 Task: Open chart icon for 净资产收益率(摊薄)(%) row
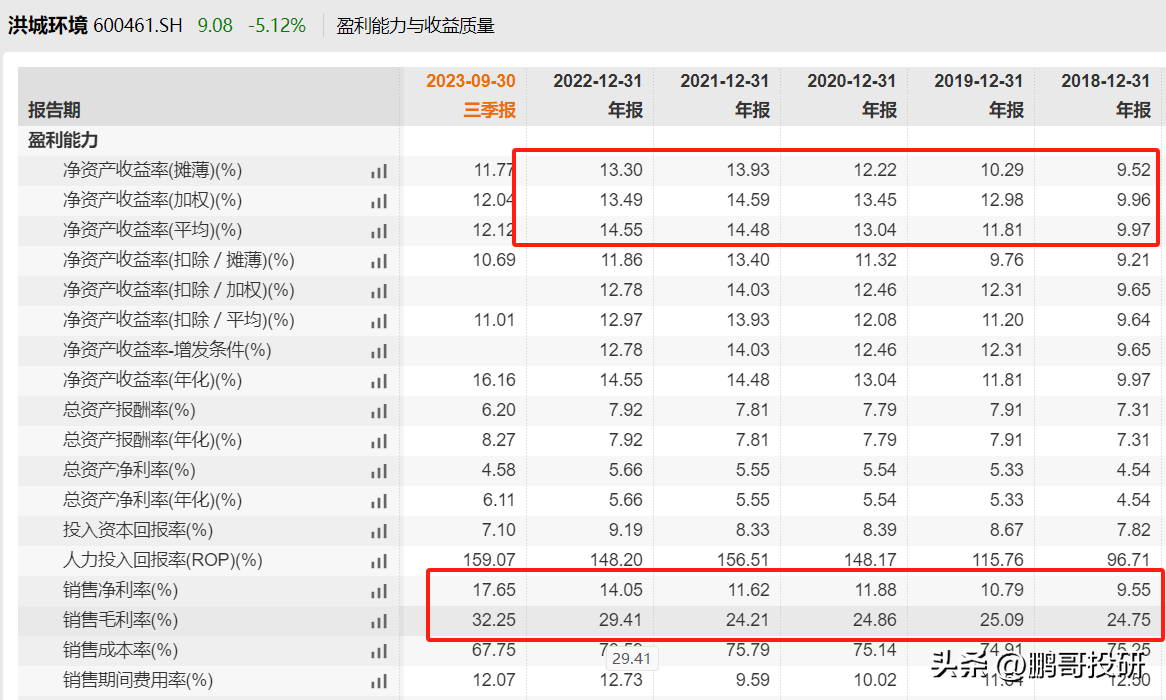tap(379, 171)
